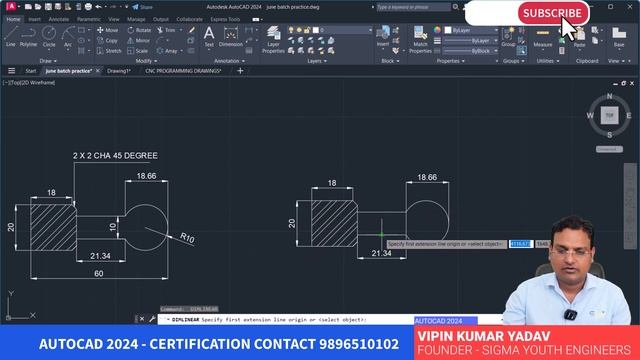Expand the Draw panel
The width and height of the screenshot is (640, 360).
(x=48, y=61)
